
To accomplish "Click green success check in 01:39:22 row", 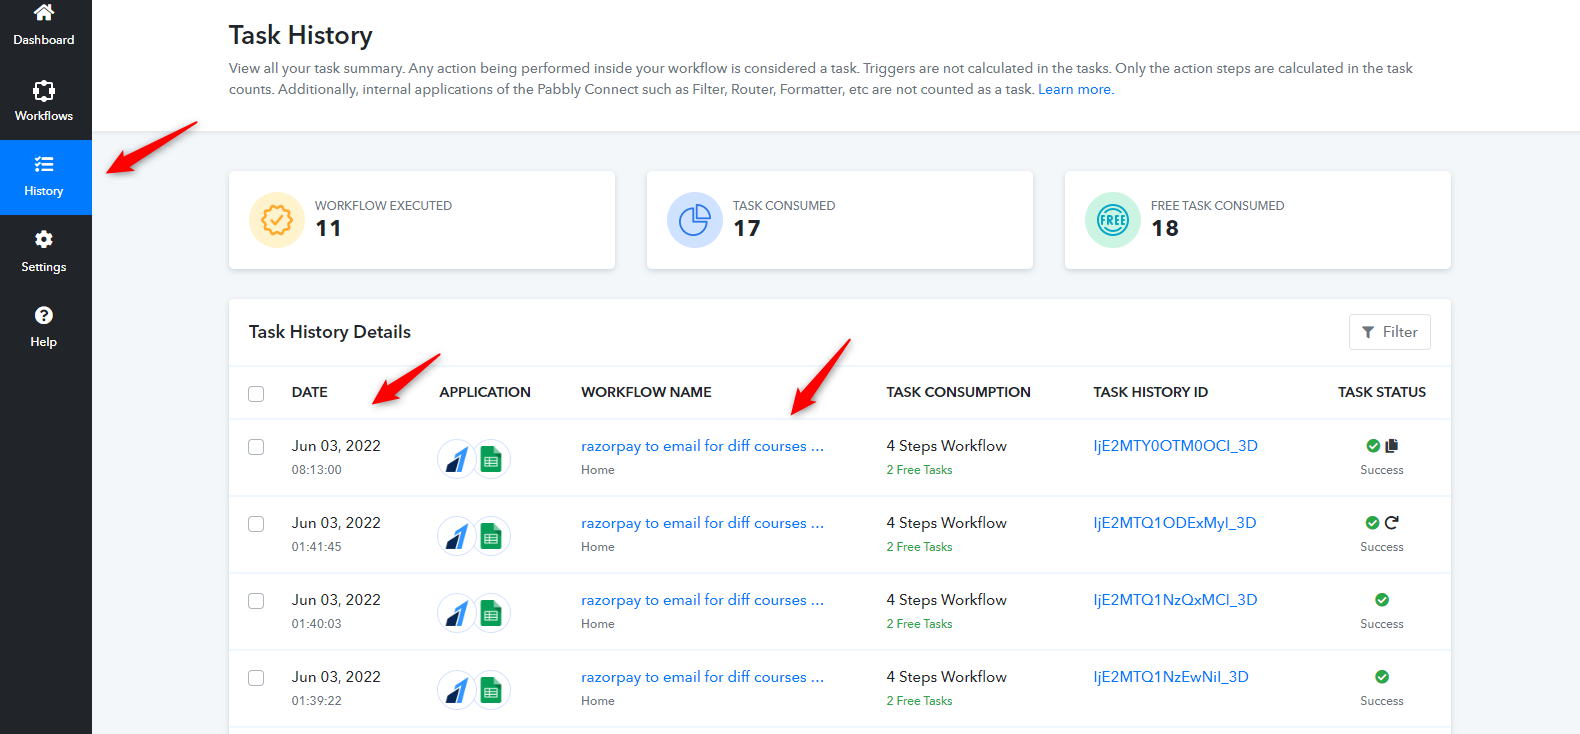I will tap(1382, 677).
